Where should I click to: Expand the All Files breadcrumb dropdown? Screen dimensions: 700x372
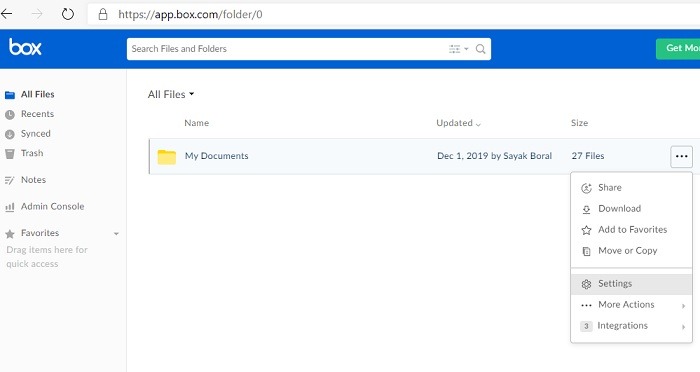pos(192,94)
